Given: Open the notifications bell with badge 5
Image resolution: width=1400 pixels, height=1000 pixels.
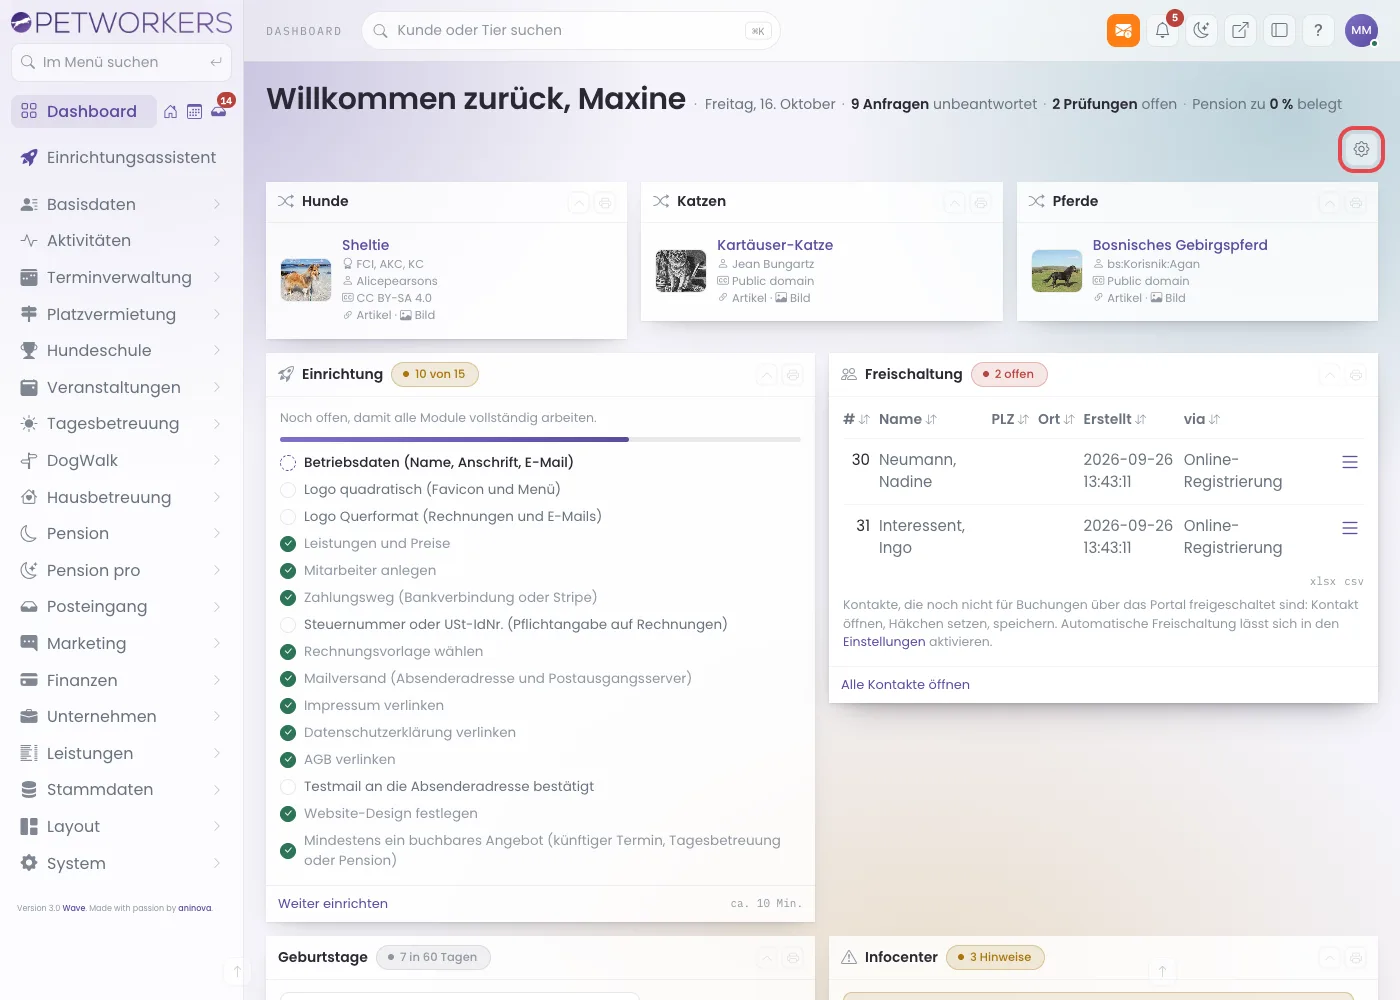Looking at the screenshot, I should pyautogui.click(x=1163, y=30).
